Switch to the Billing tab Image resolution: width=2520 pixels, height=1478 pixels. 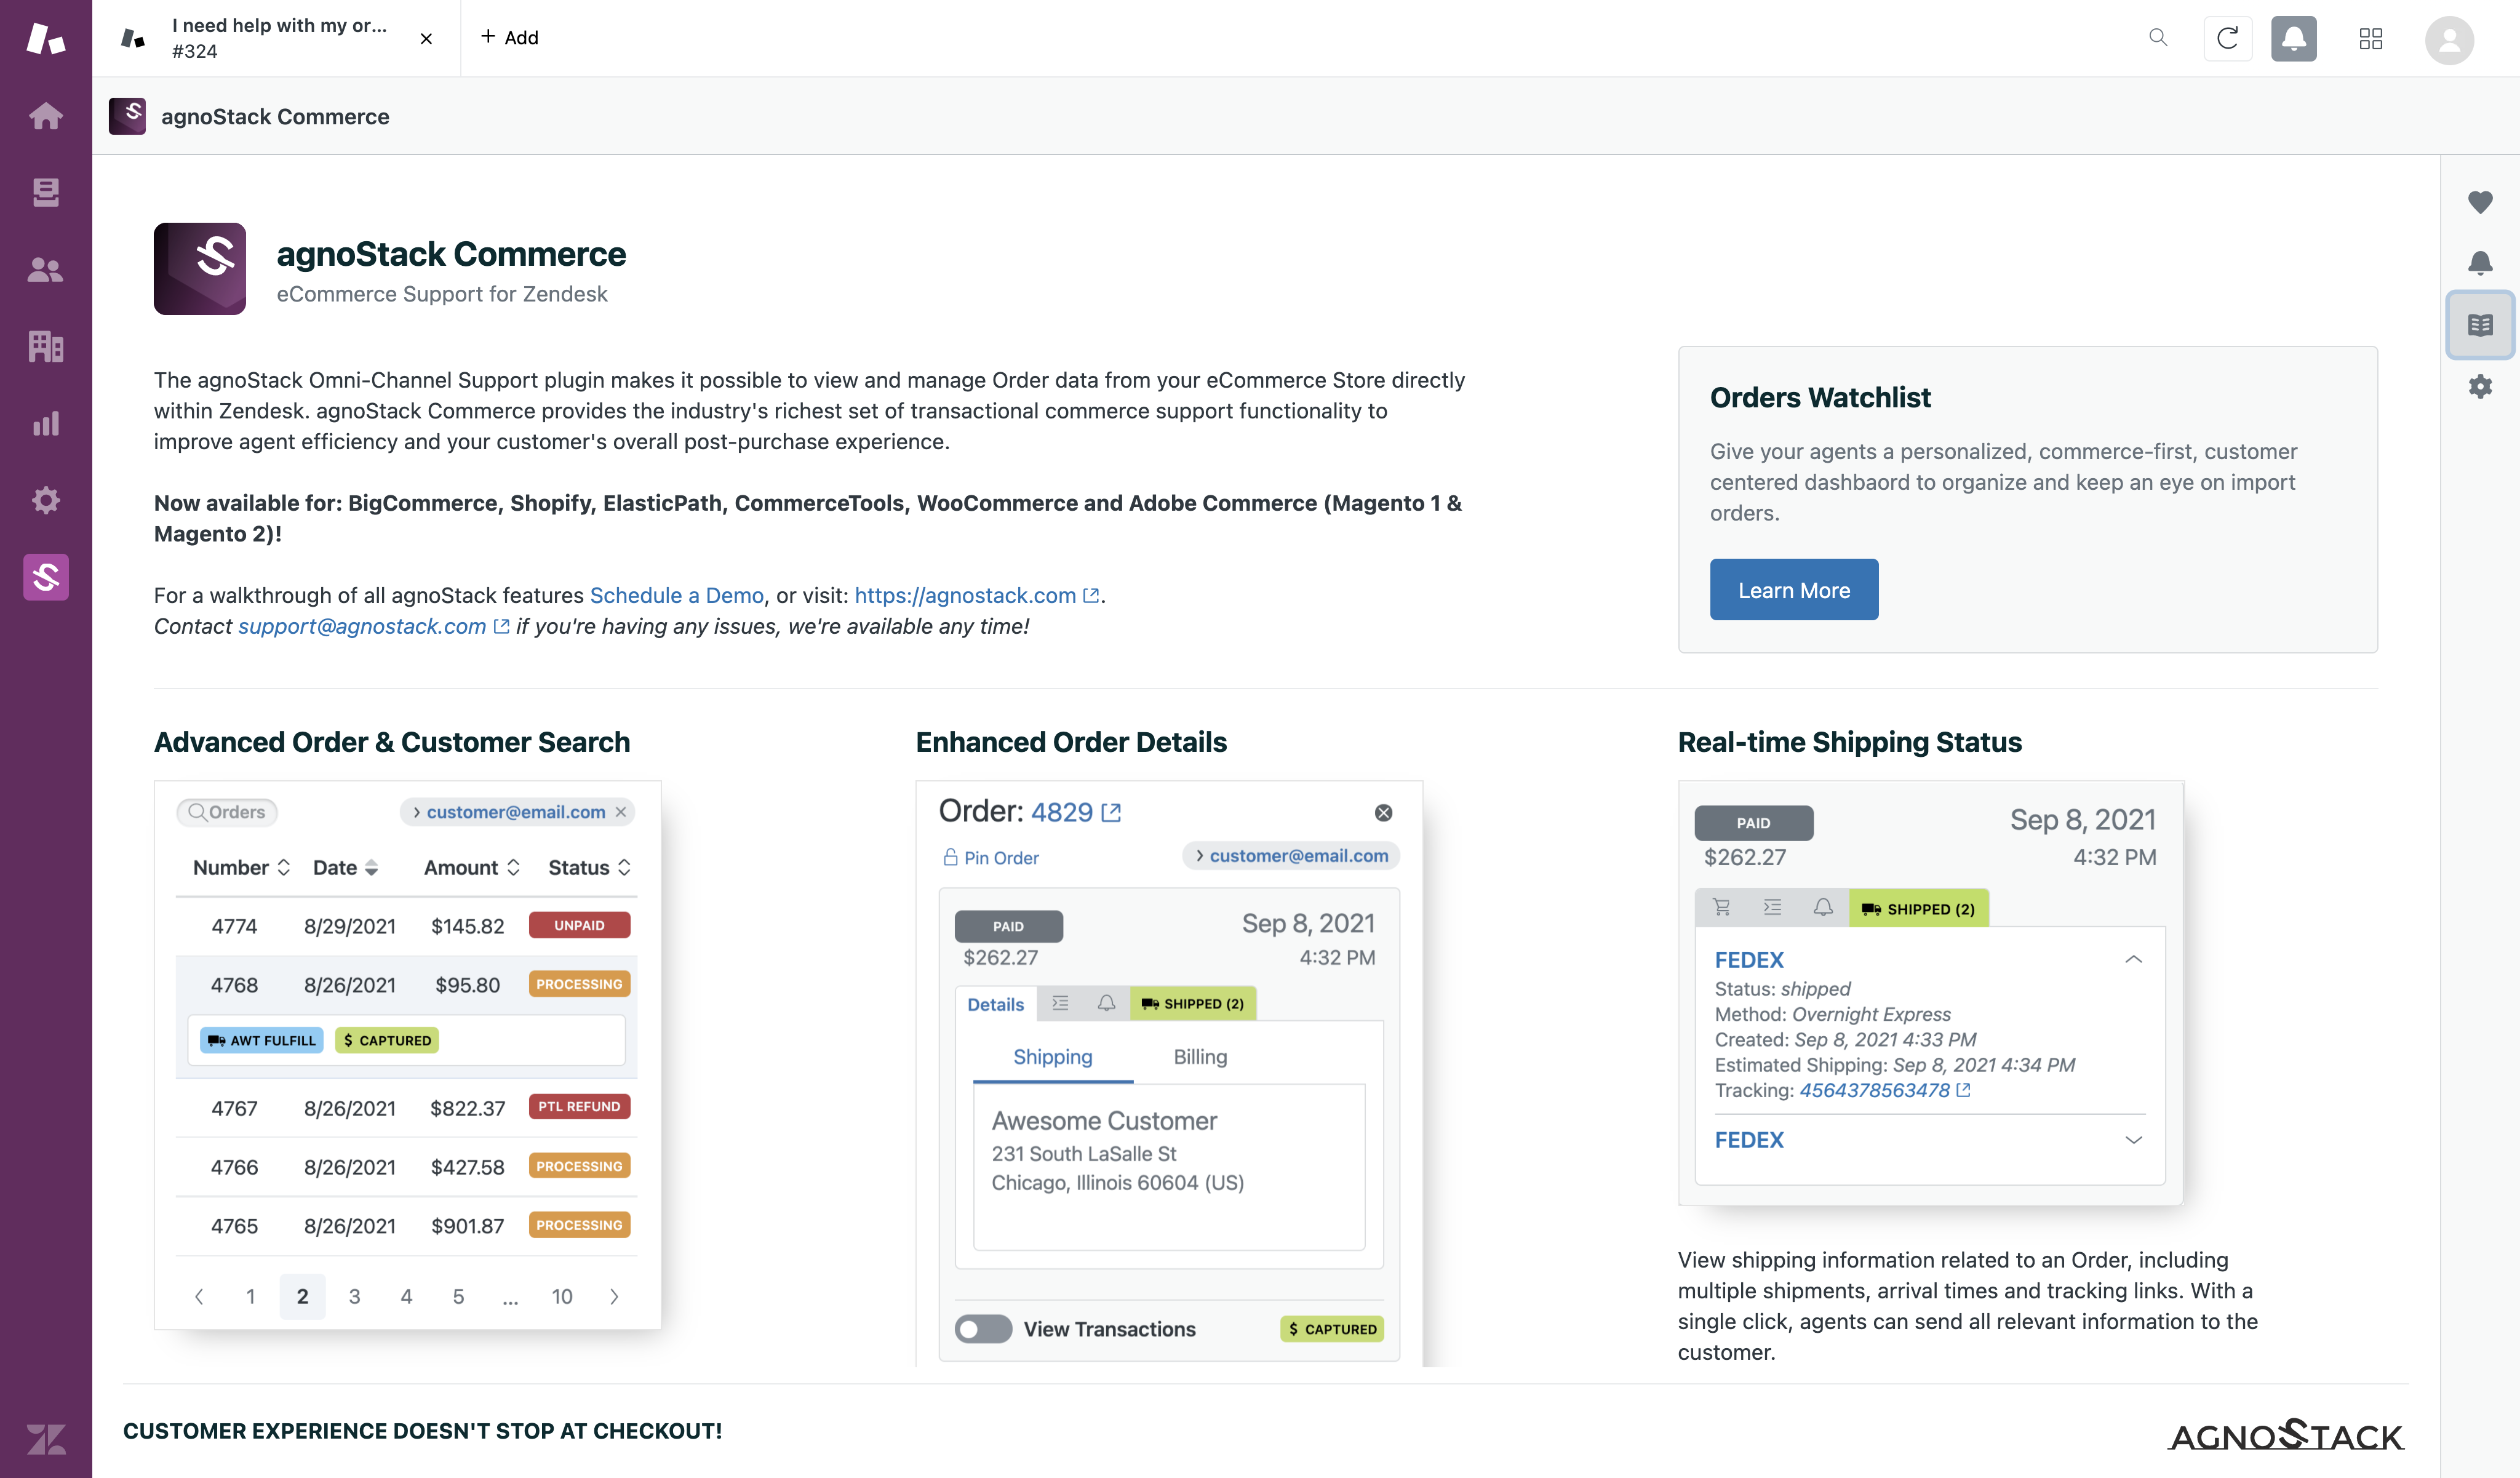1201,1056
